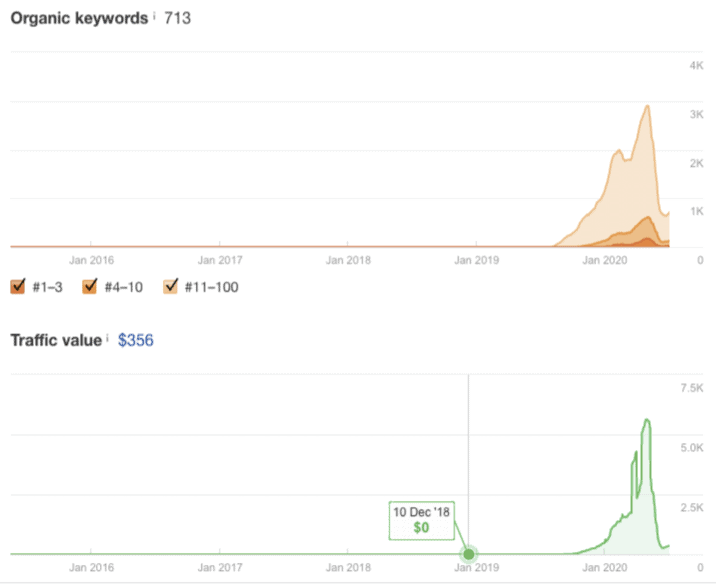Click the Jan 2018 label on keywords chart

348,260
